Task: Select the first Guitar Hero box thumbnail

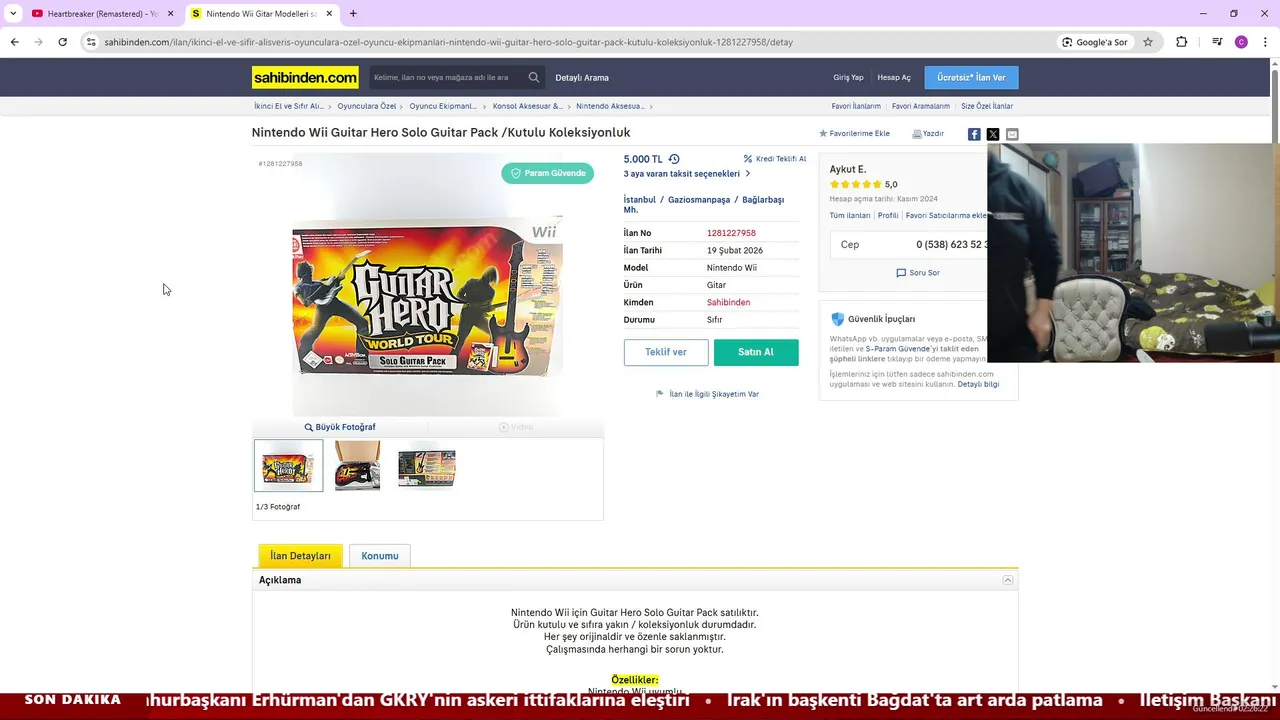Action: coord(288,466)
